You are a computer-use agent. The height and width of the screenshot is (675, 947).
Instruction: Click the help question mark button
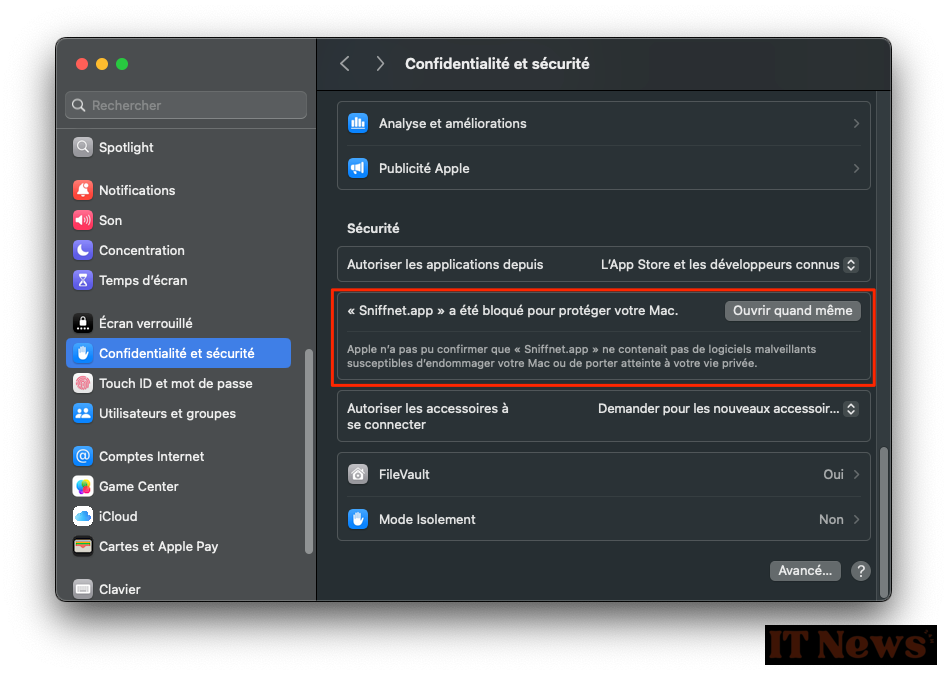861,571
